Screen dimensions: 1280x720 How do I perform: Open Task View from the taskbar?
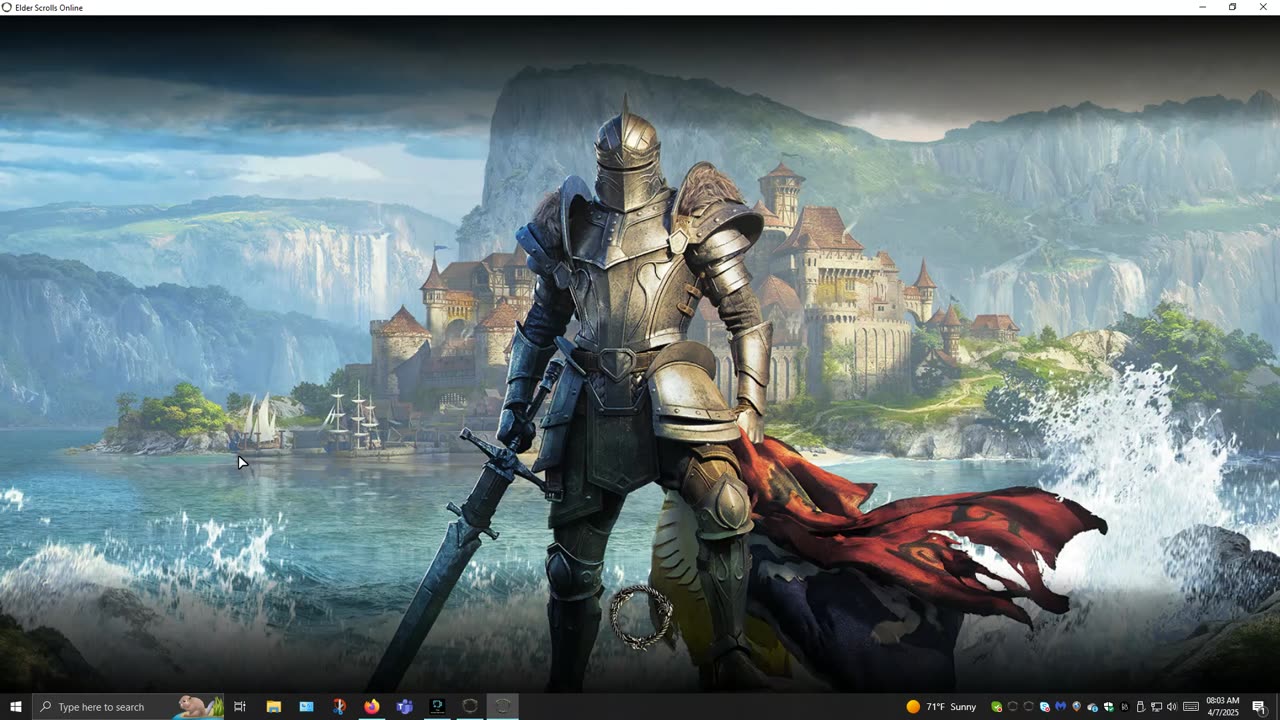pos(240,707)
